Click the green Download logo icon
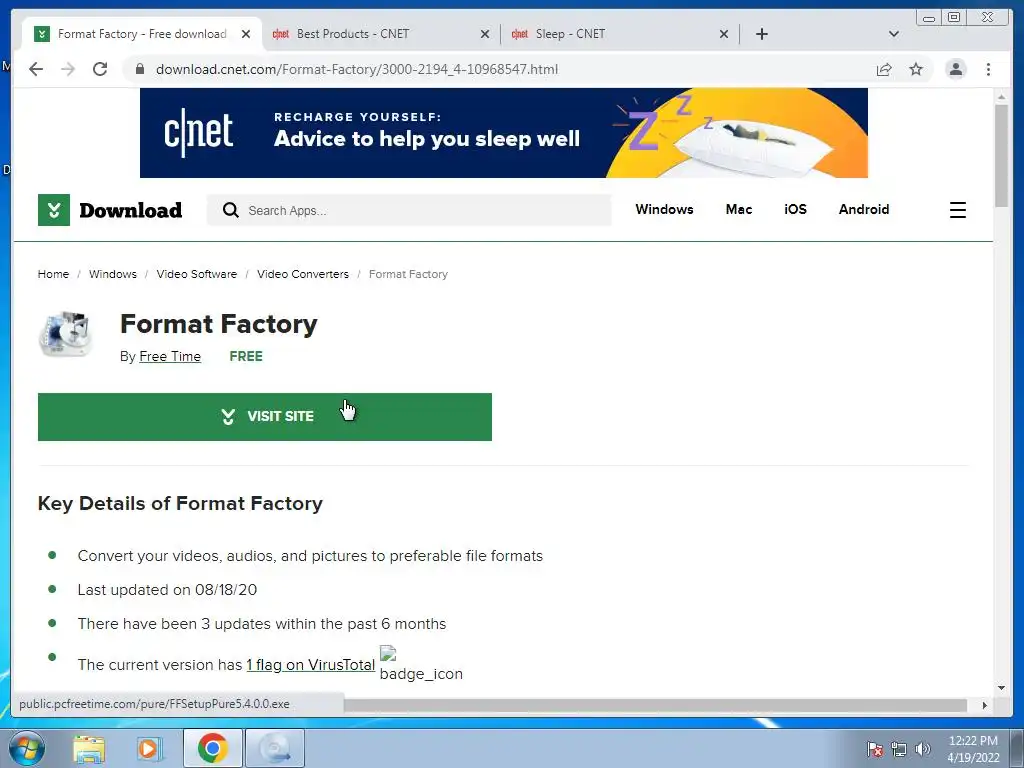Viewport: 1024px width, 768px height. pos(54,210)
